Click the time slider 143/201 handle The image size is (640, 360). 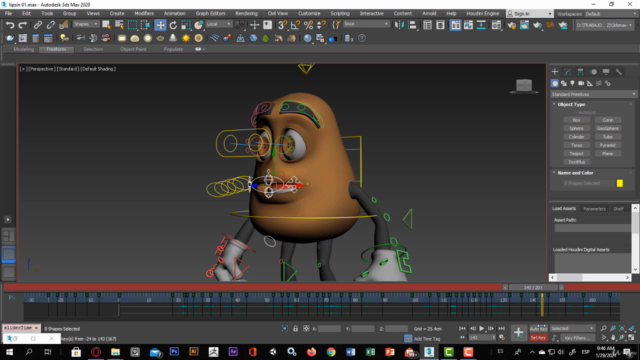pos(533,288)
